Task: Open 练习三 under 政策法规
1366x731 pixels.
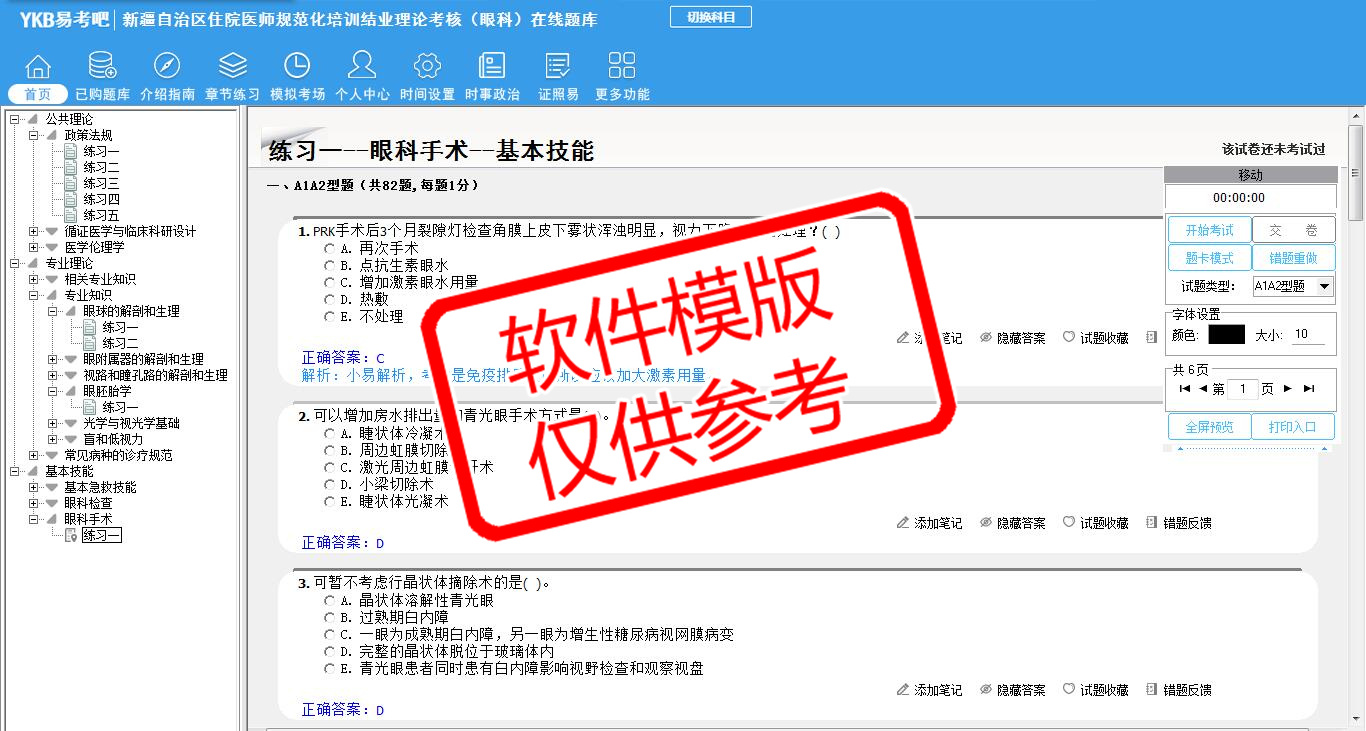Action: coord(101,183)
